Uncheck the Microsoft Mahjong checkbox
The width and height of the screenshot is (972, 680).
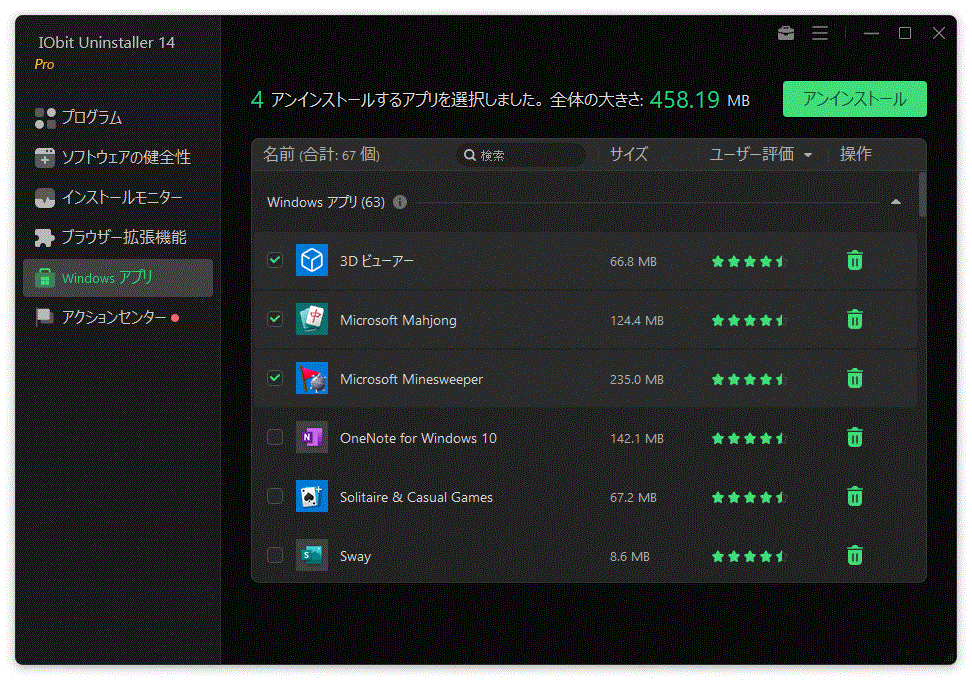[x=275, y=319]
